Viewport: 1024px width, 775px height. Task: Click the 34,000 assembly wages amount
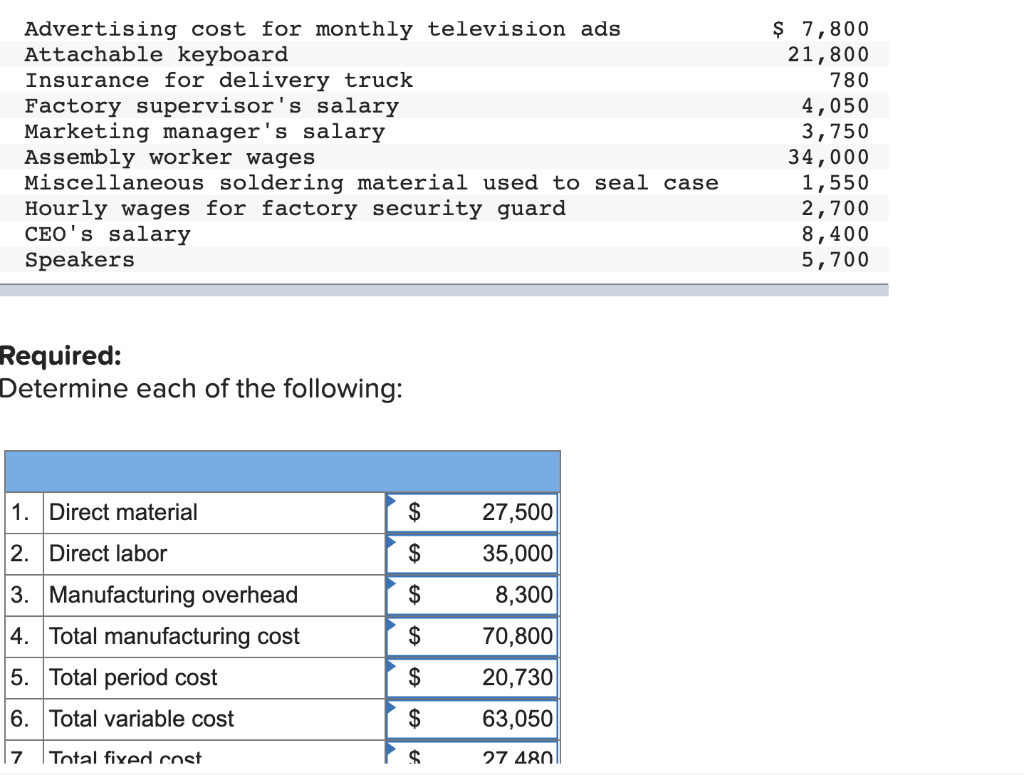pos(828,157)
